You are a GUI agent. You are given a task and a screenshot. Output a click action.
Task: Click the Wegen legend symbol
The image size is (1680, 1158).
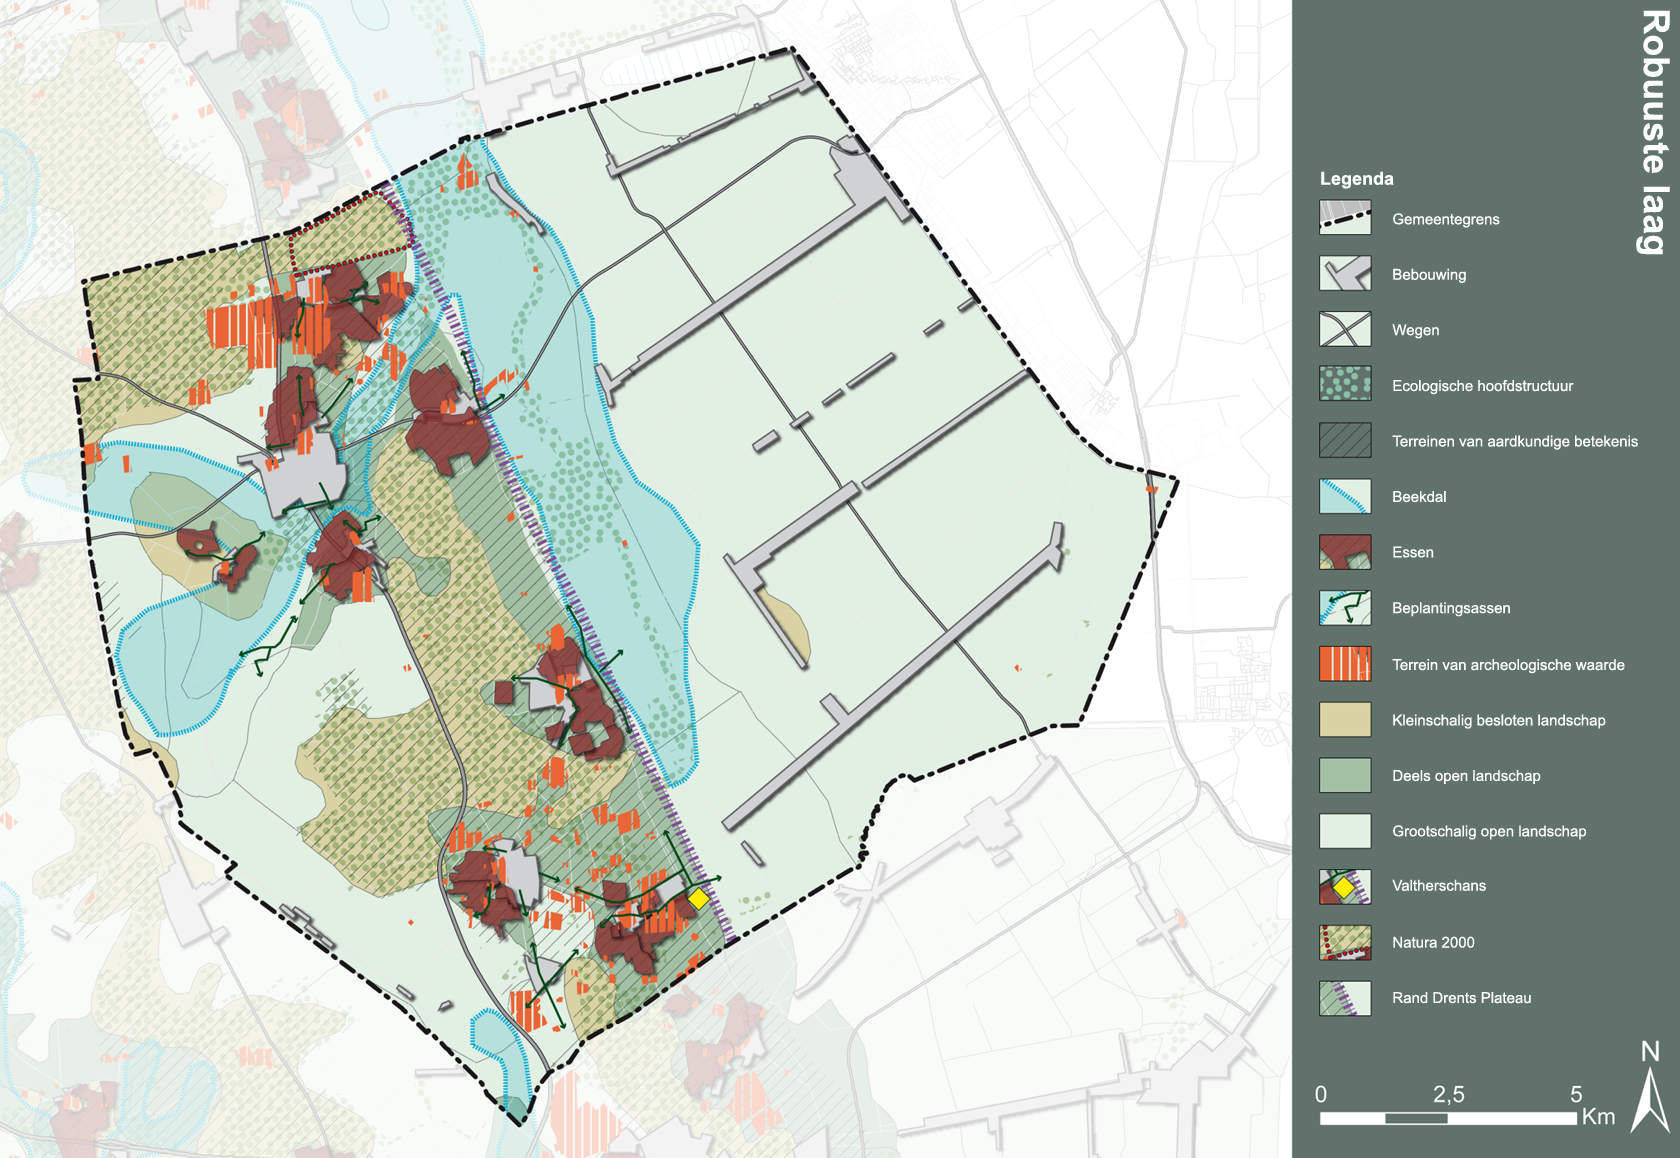tap(1344, 330)
